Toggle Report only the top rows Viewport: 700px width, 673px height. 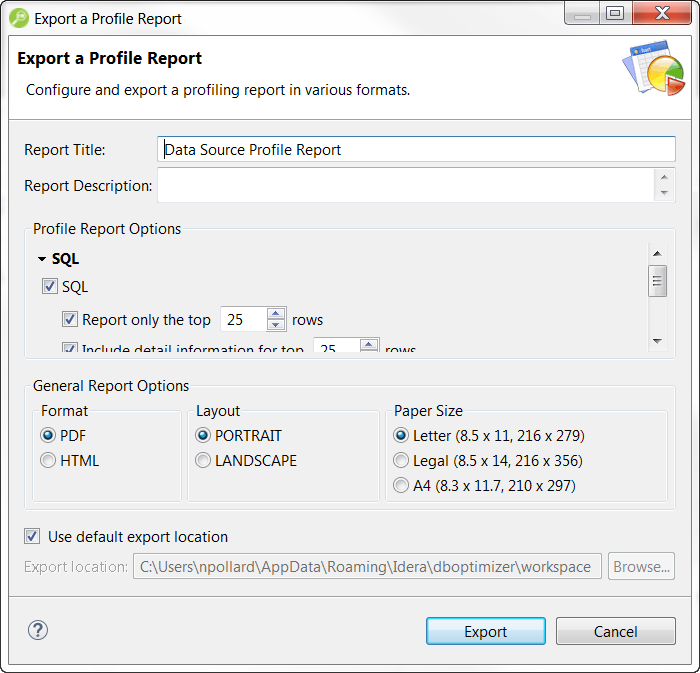tap(70, 320)
